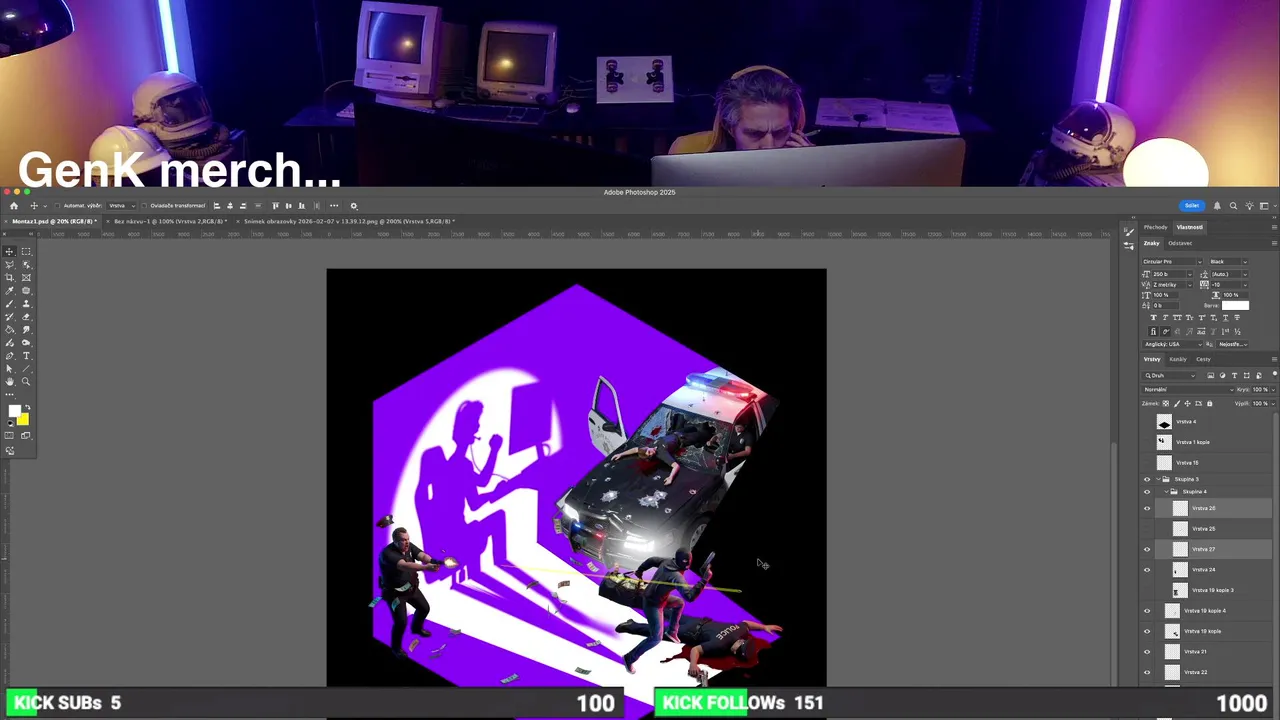Toggle visibility of Vrstva 21
Screen dimensions: 1280x720
(1147, 652)
